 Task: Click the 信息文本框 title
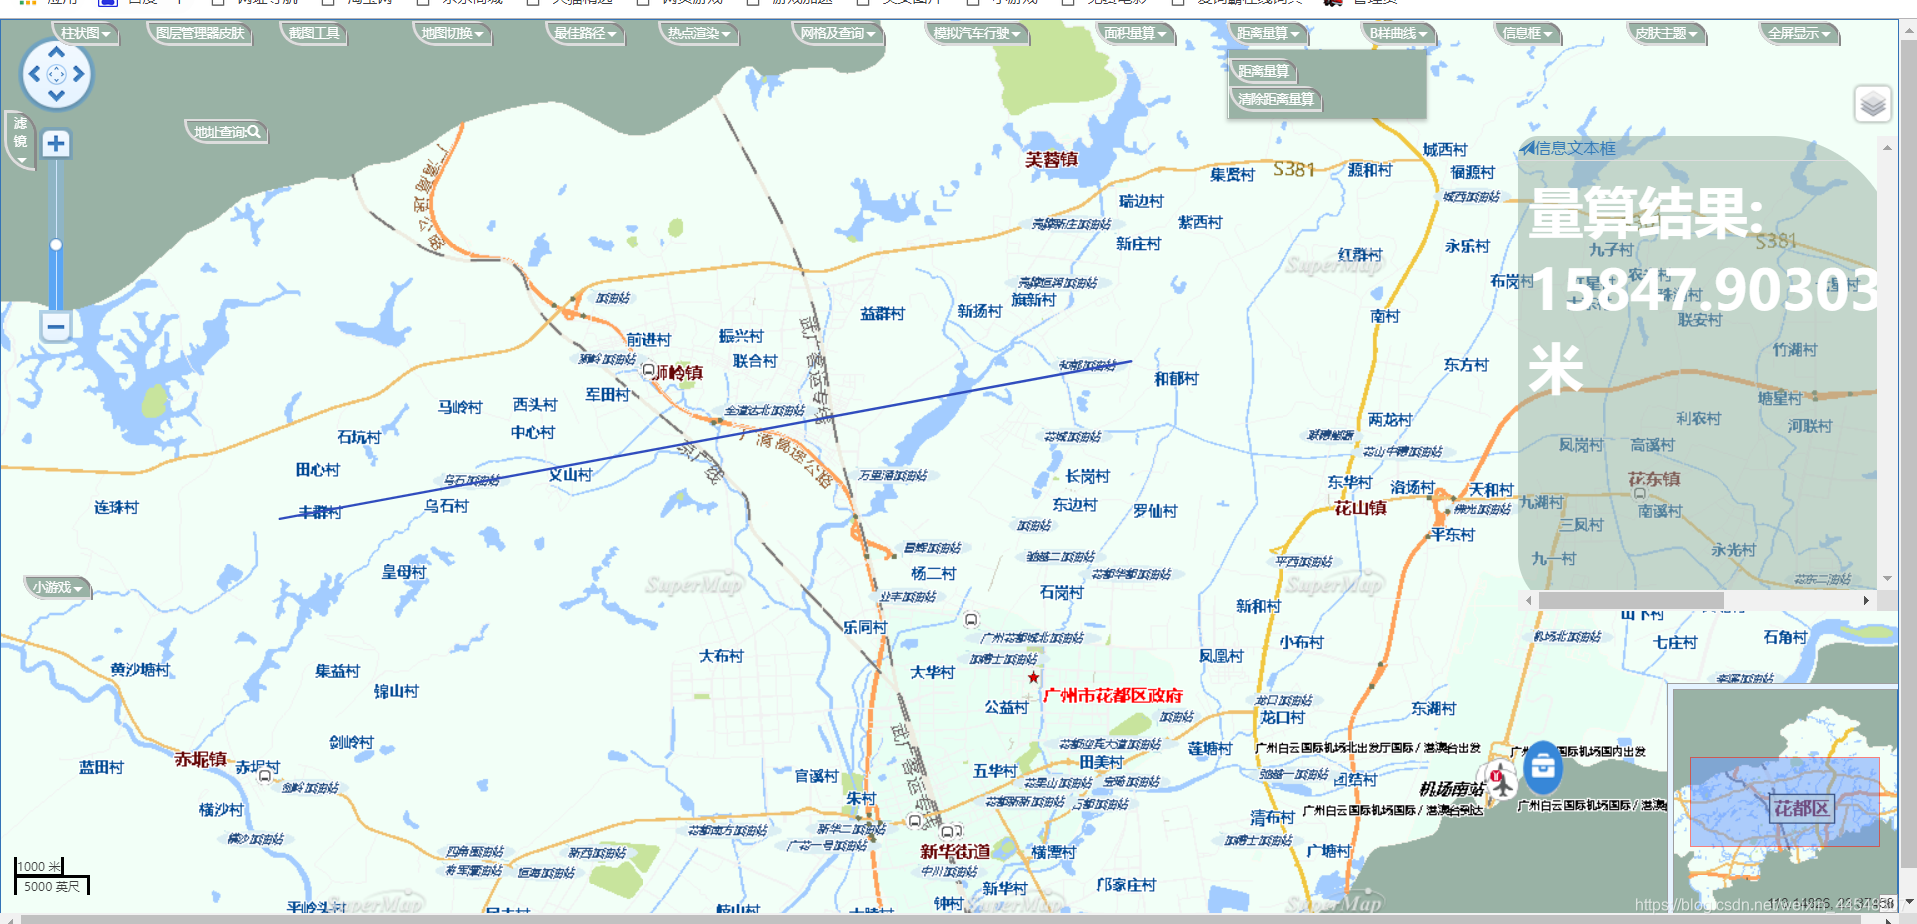click(x=1576, y=148)
